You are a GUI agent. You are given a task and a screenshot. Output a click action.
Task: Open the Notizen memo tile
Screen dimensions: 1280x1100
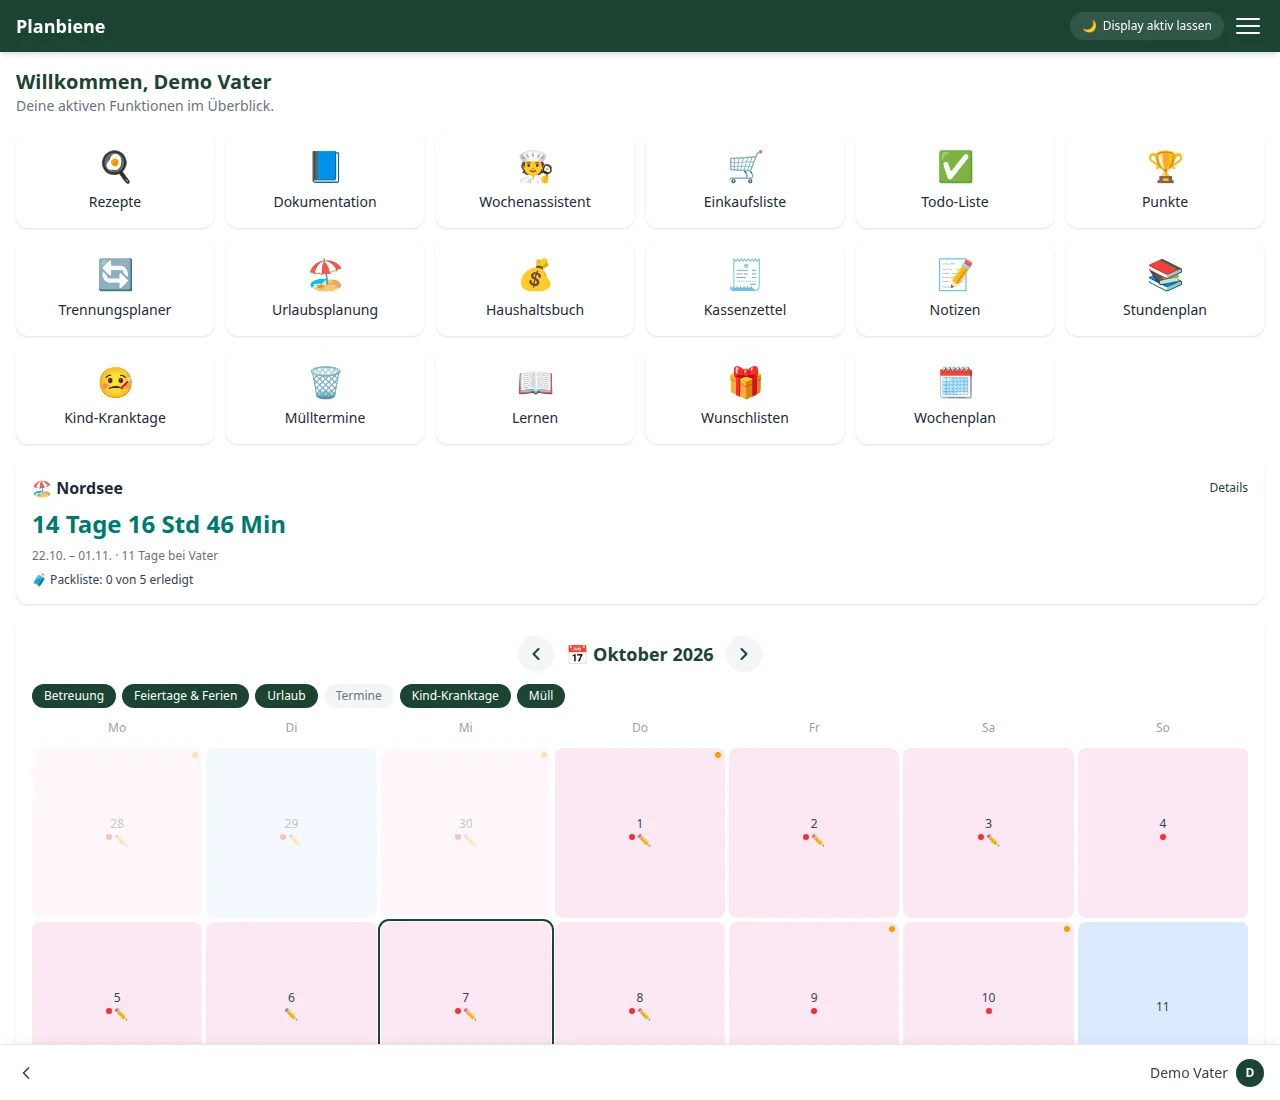pos(955,290)
